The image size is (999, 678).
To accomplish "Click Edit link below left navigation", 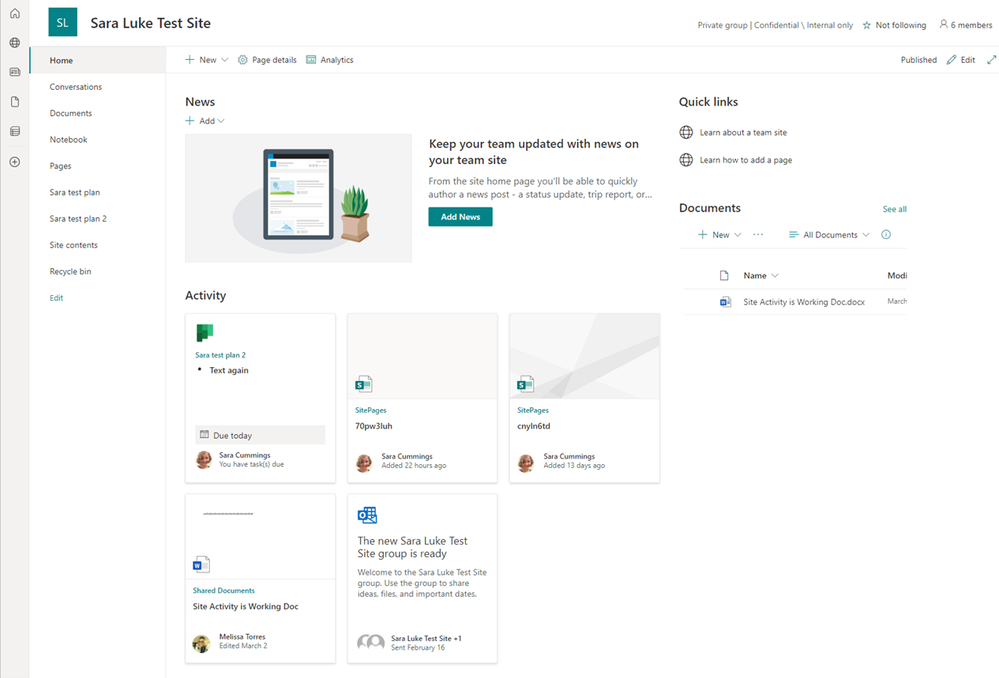I will [x=57, y=298].
